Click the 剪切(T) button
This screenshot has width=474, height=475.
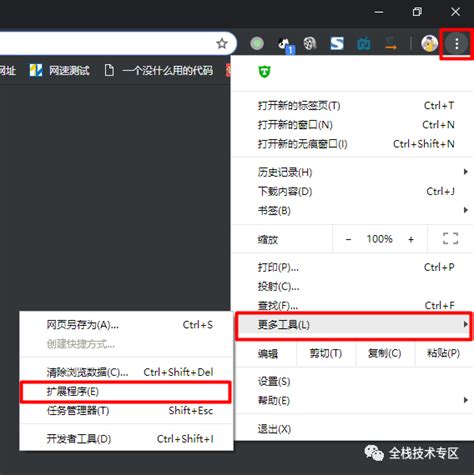coord(326,353)
